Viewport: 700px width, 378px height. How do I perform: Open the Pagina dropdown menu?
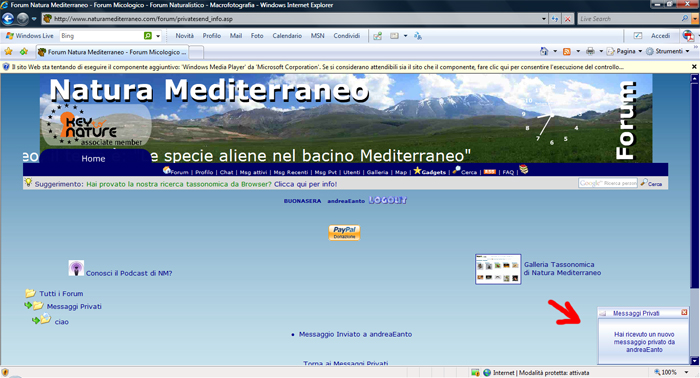[624, 51]
